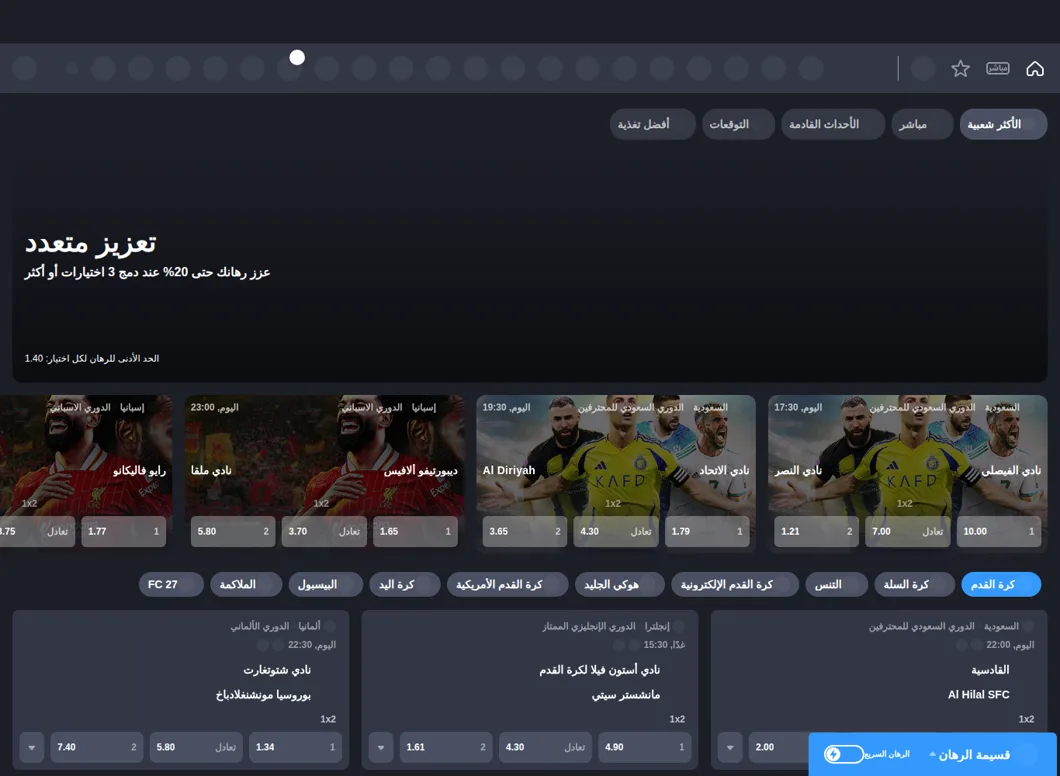Select the tennis 'التنس' sport chip
The width and height of the screenshot is (1060, 776).
[836, 585]
